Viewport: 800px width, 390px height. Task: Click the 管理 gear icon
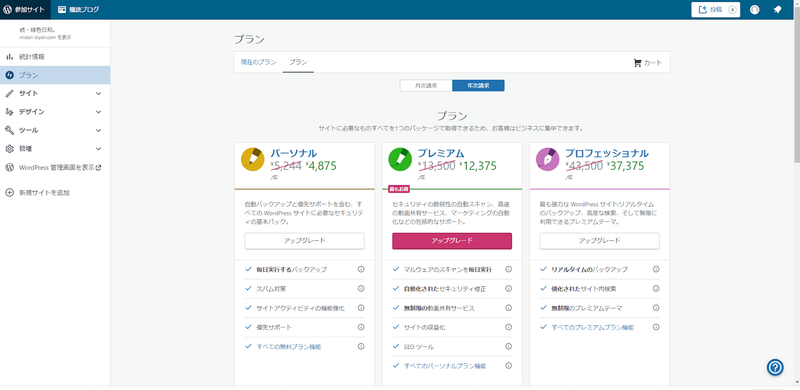point(9,149)
